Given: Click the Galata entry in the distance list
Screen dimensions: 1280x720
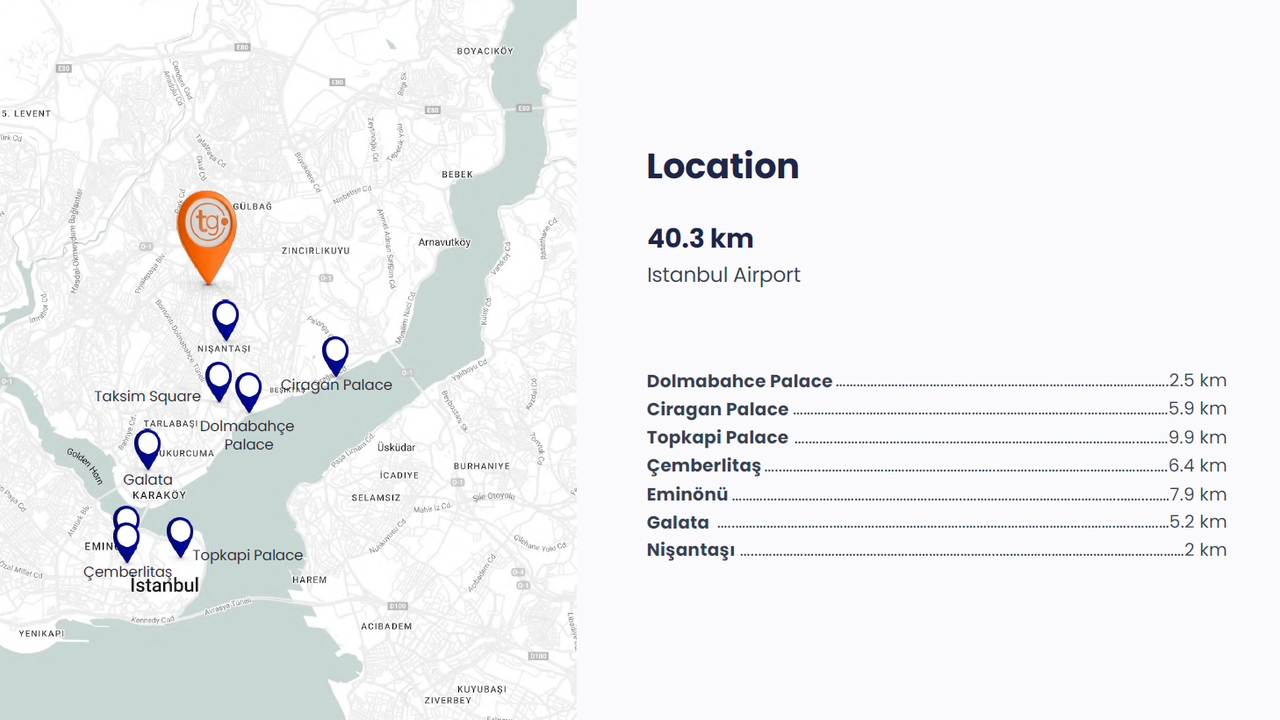Looking at the screenshot, I should (x=678, y=522).
